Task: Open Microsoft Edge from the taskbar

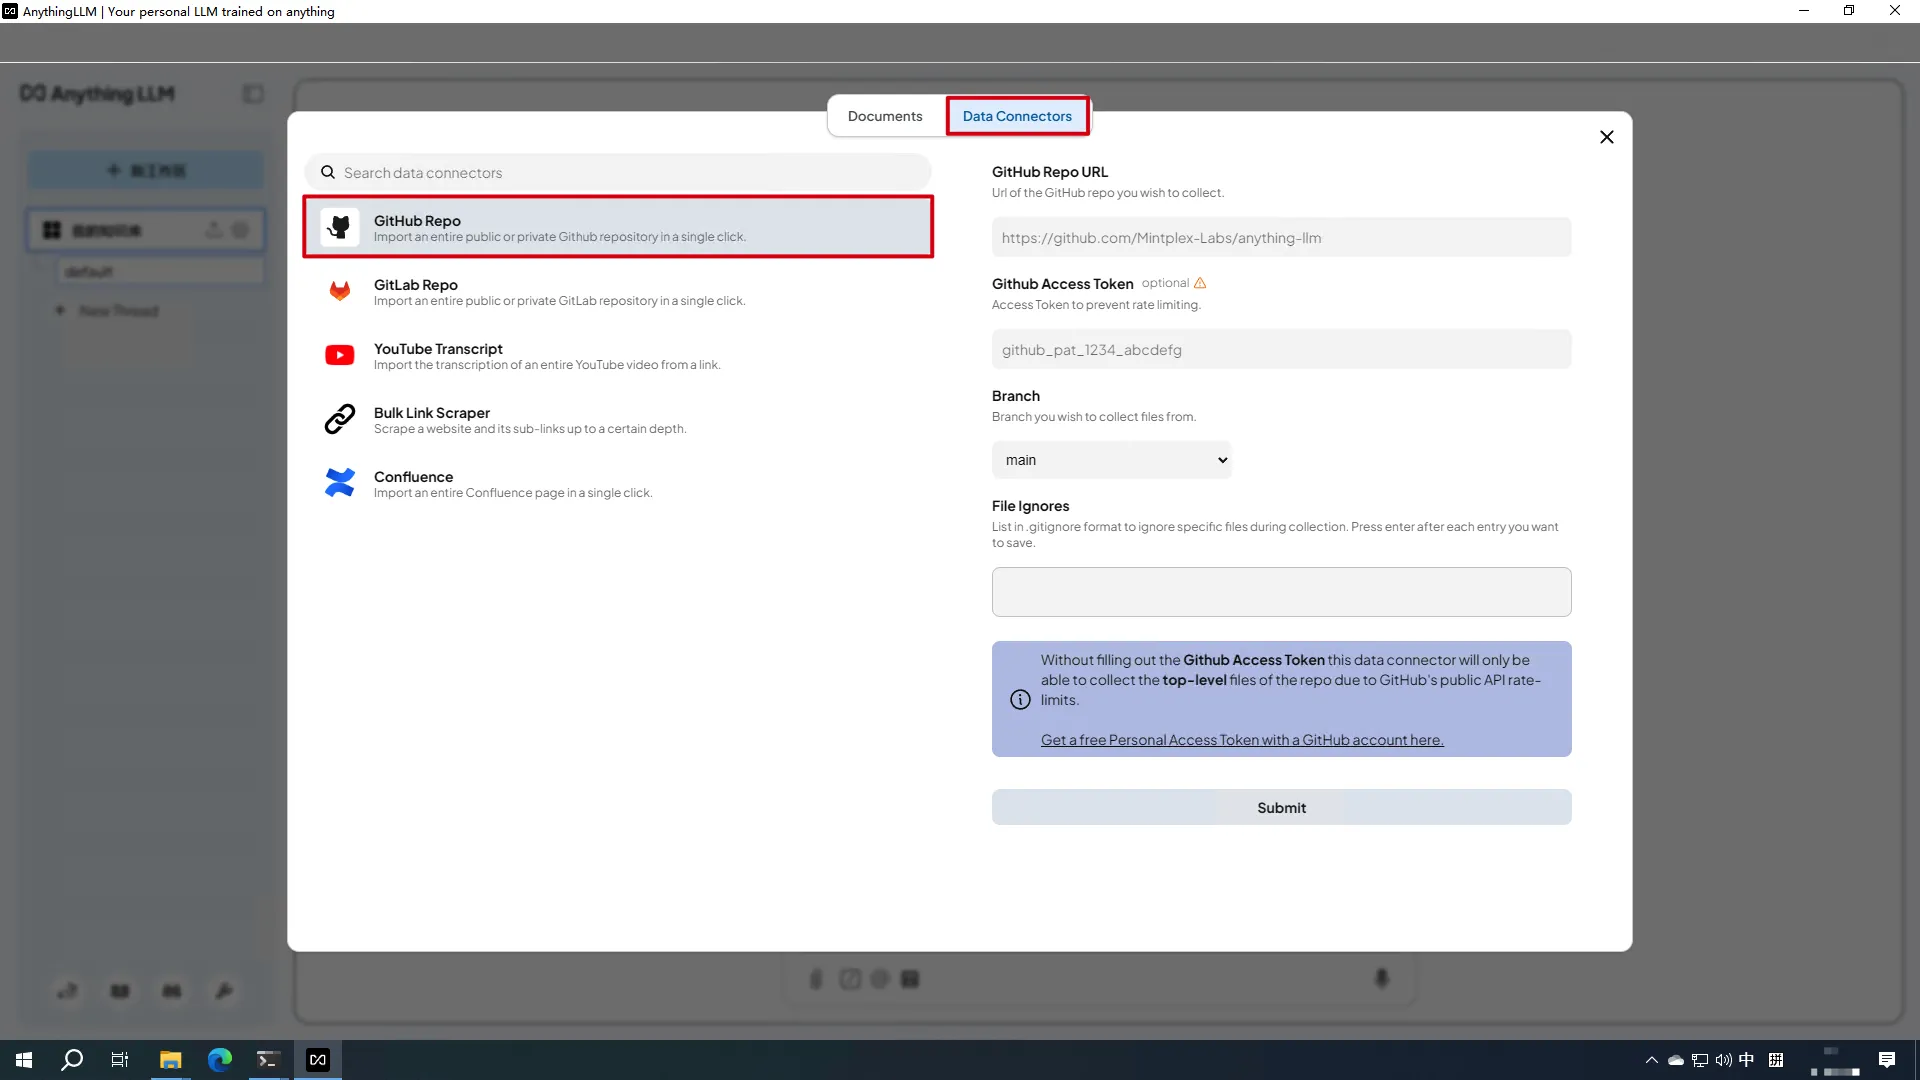Action: pyautogui.click(x=219, y=1060)
